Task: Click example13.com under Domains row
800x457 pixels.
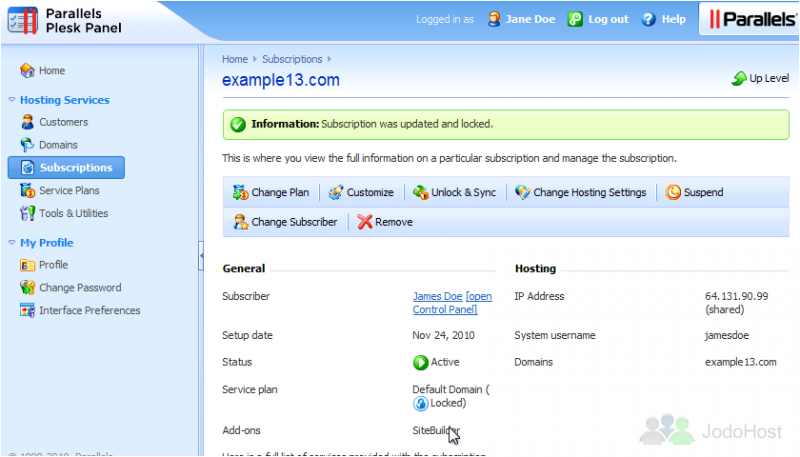Action: (741, 362)
